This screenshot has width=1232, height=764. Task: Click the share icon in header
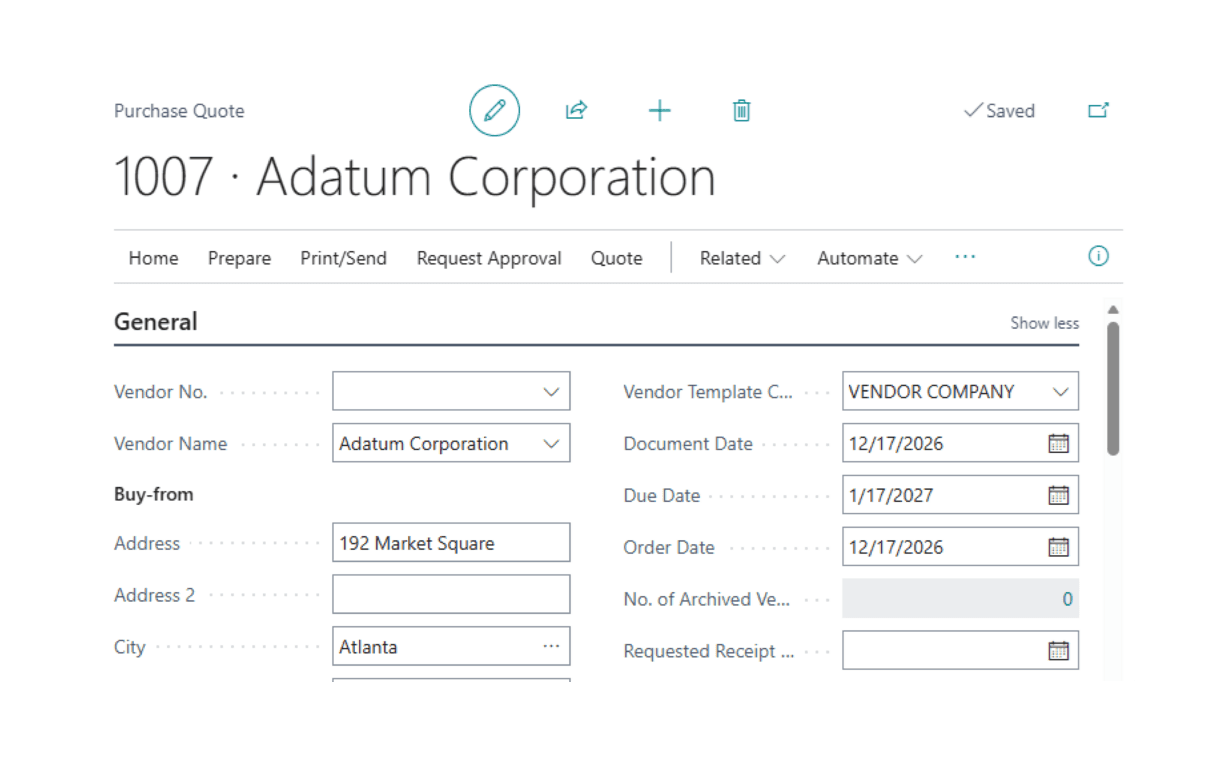coord(576,111)
